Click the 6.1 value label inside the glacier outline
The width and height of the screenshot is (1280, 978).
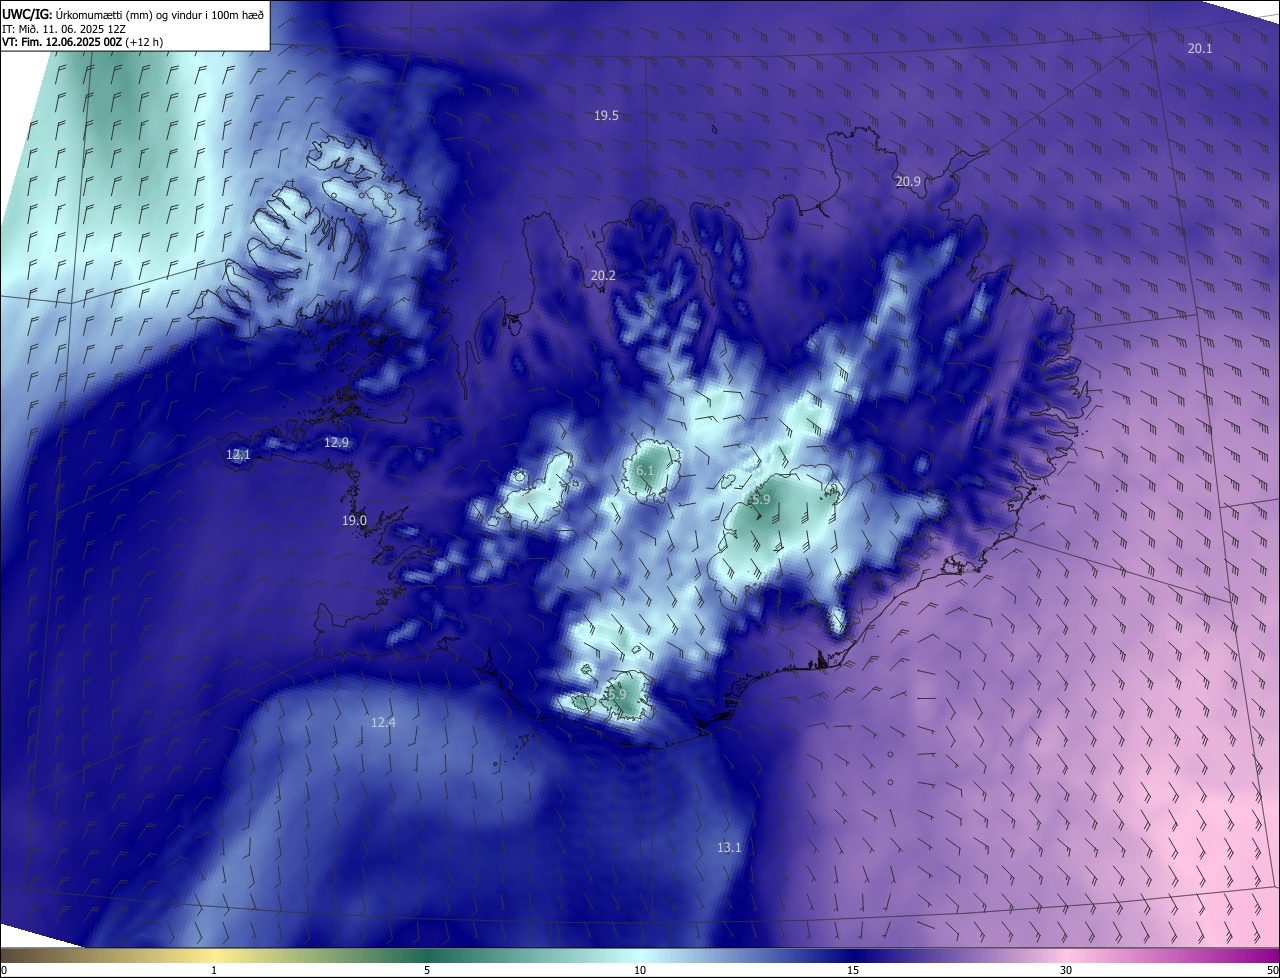pos(645,471)
